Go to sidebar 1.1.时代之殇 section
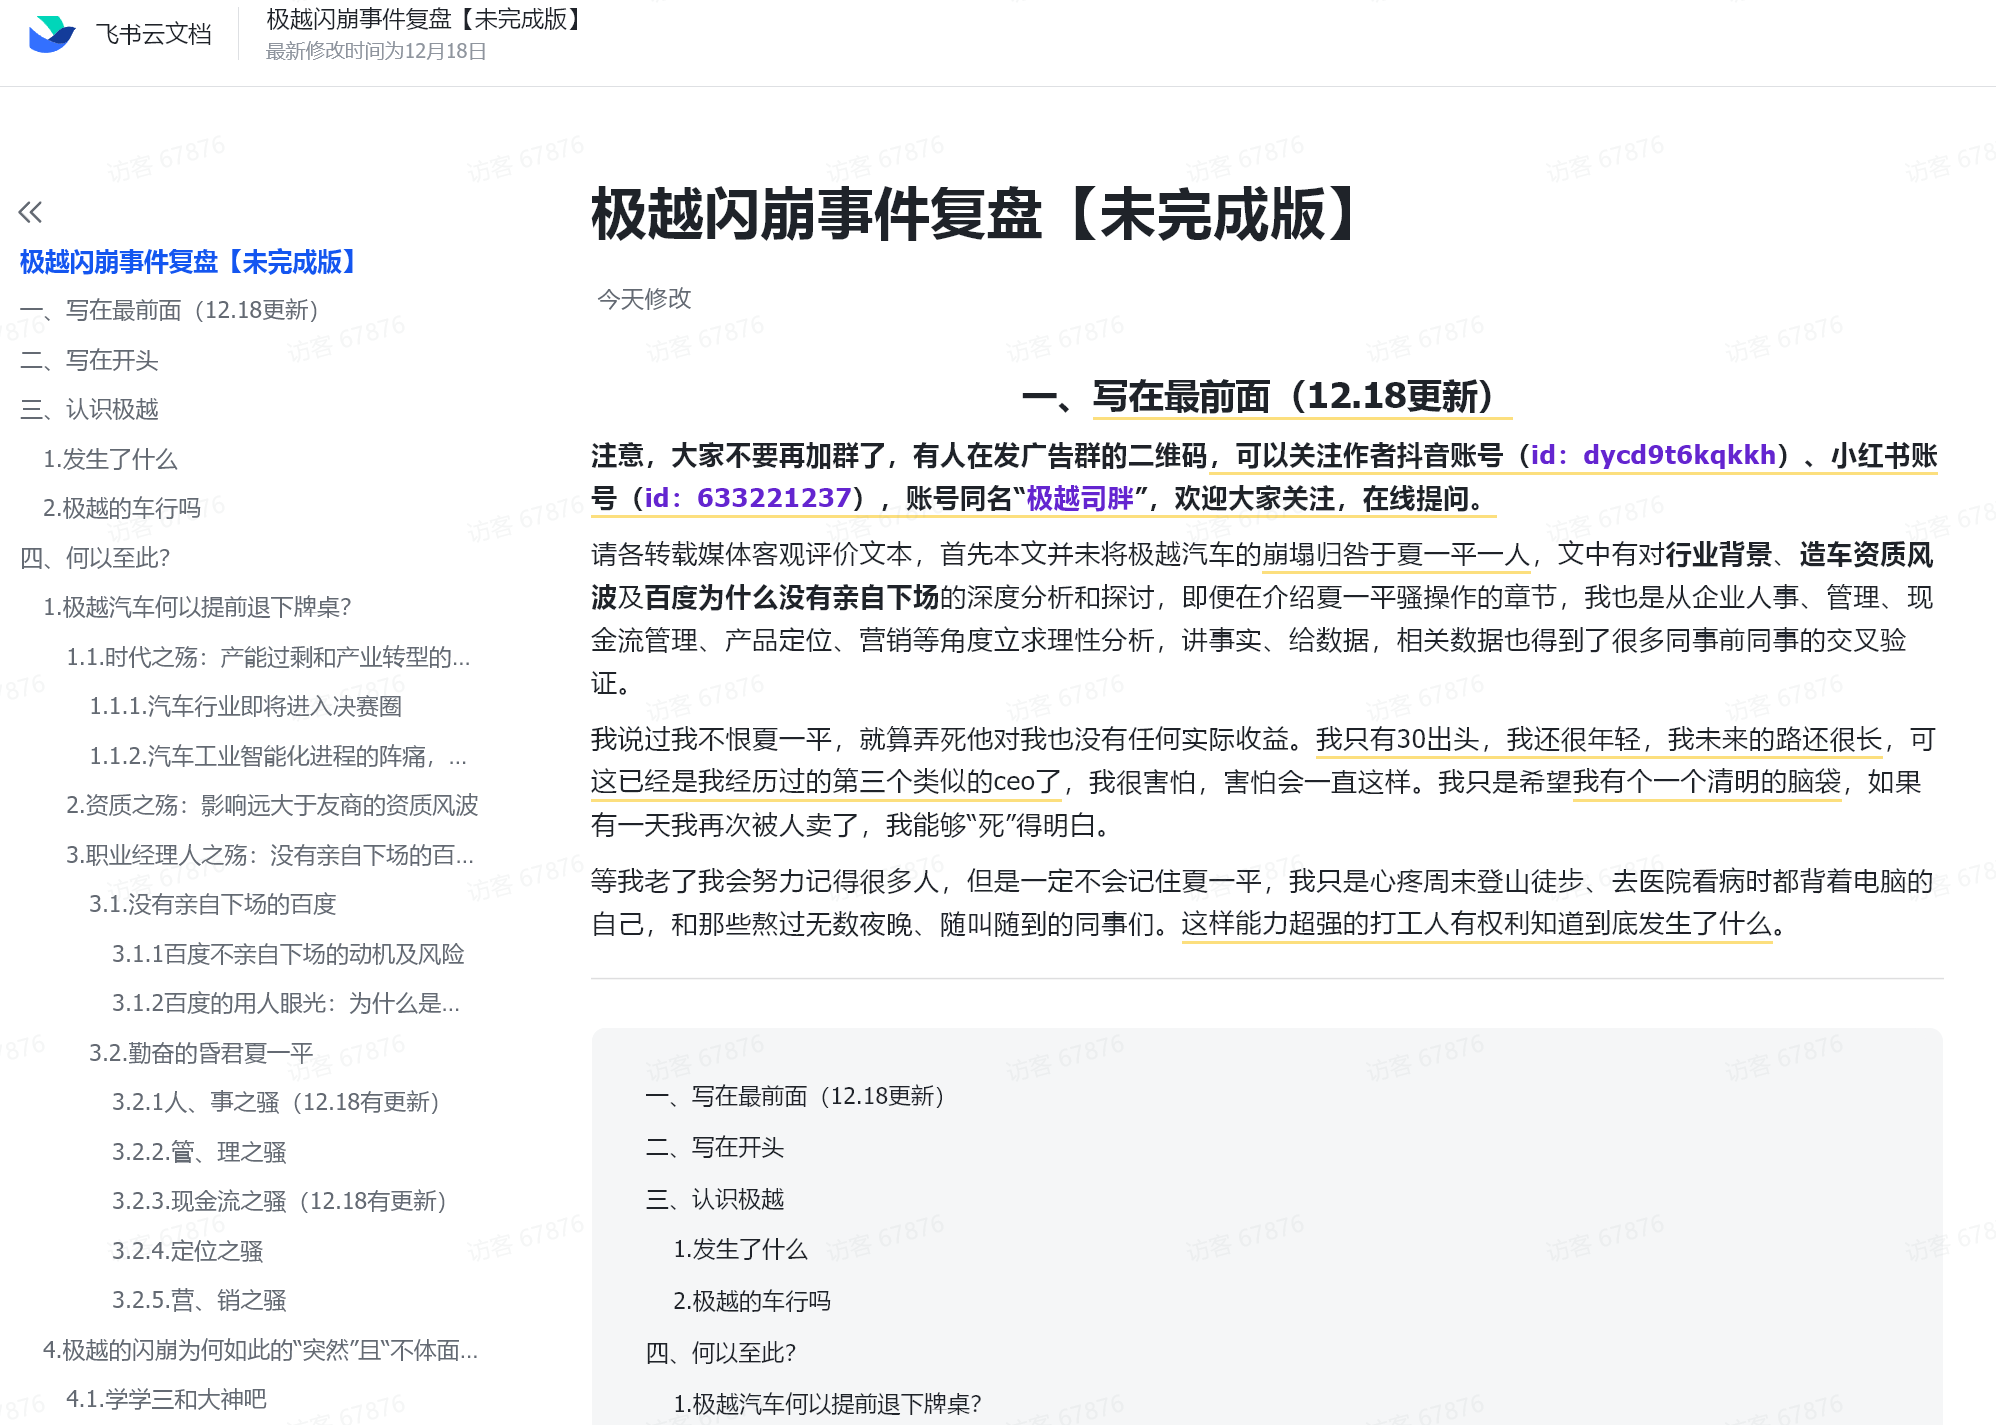Image resolution: width=1996 pixels, height=1425 pixels. coord(268,657)
